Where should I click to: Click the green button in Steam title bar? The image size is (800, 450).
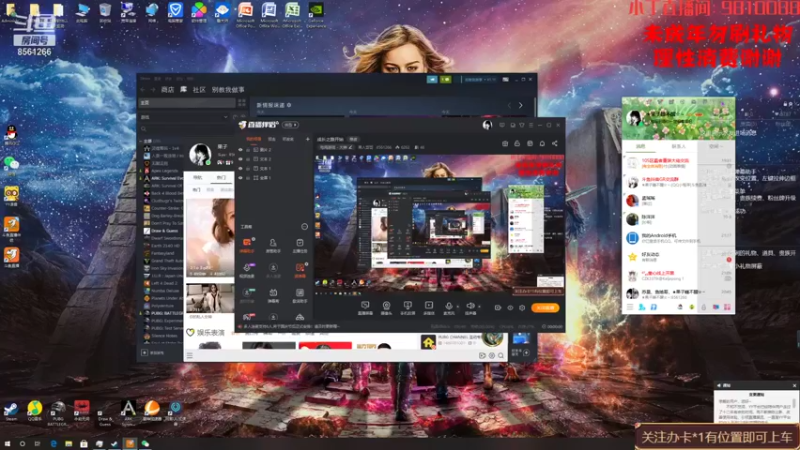pyautogui.click(x=445, y=80)
